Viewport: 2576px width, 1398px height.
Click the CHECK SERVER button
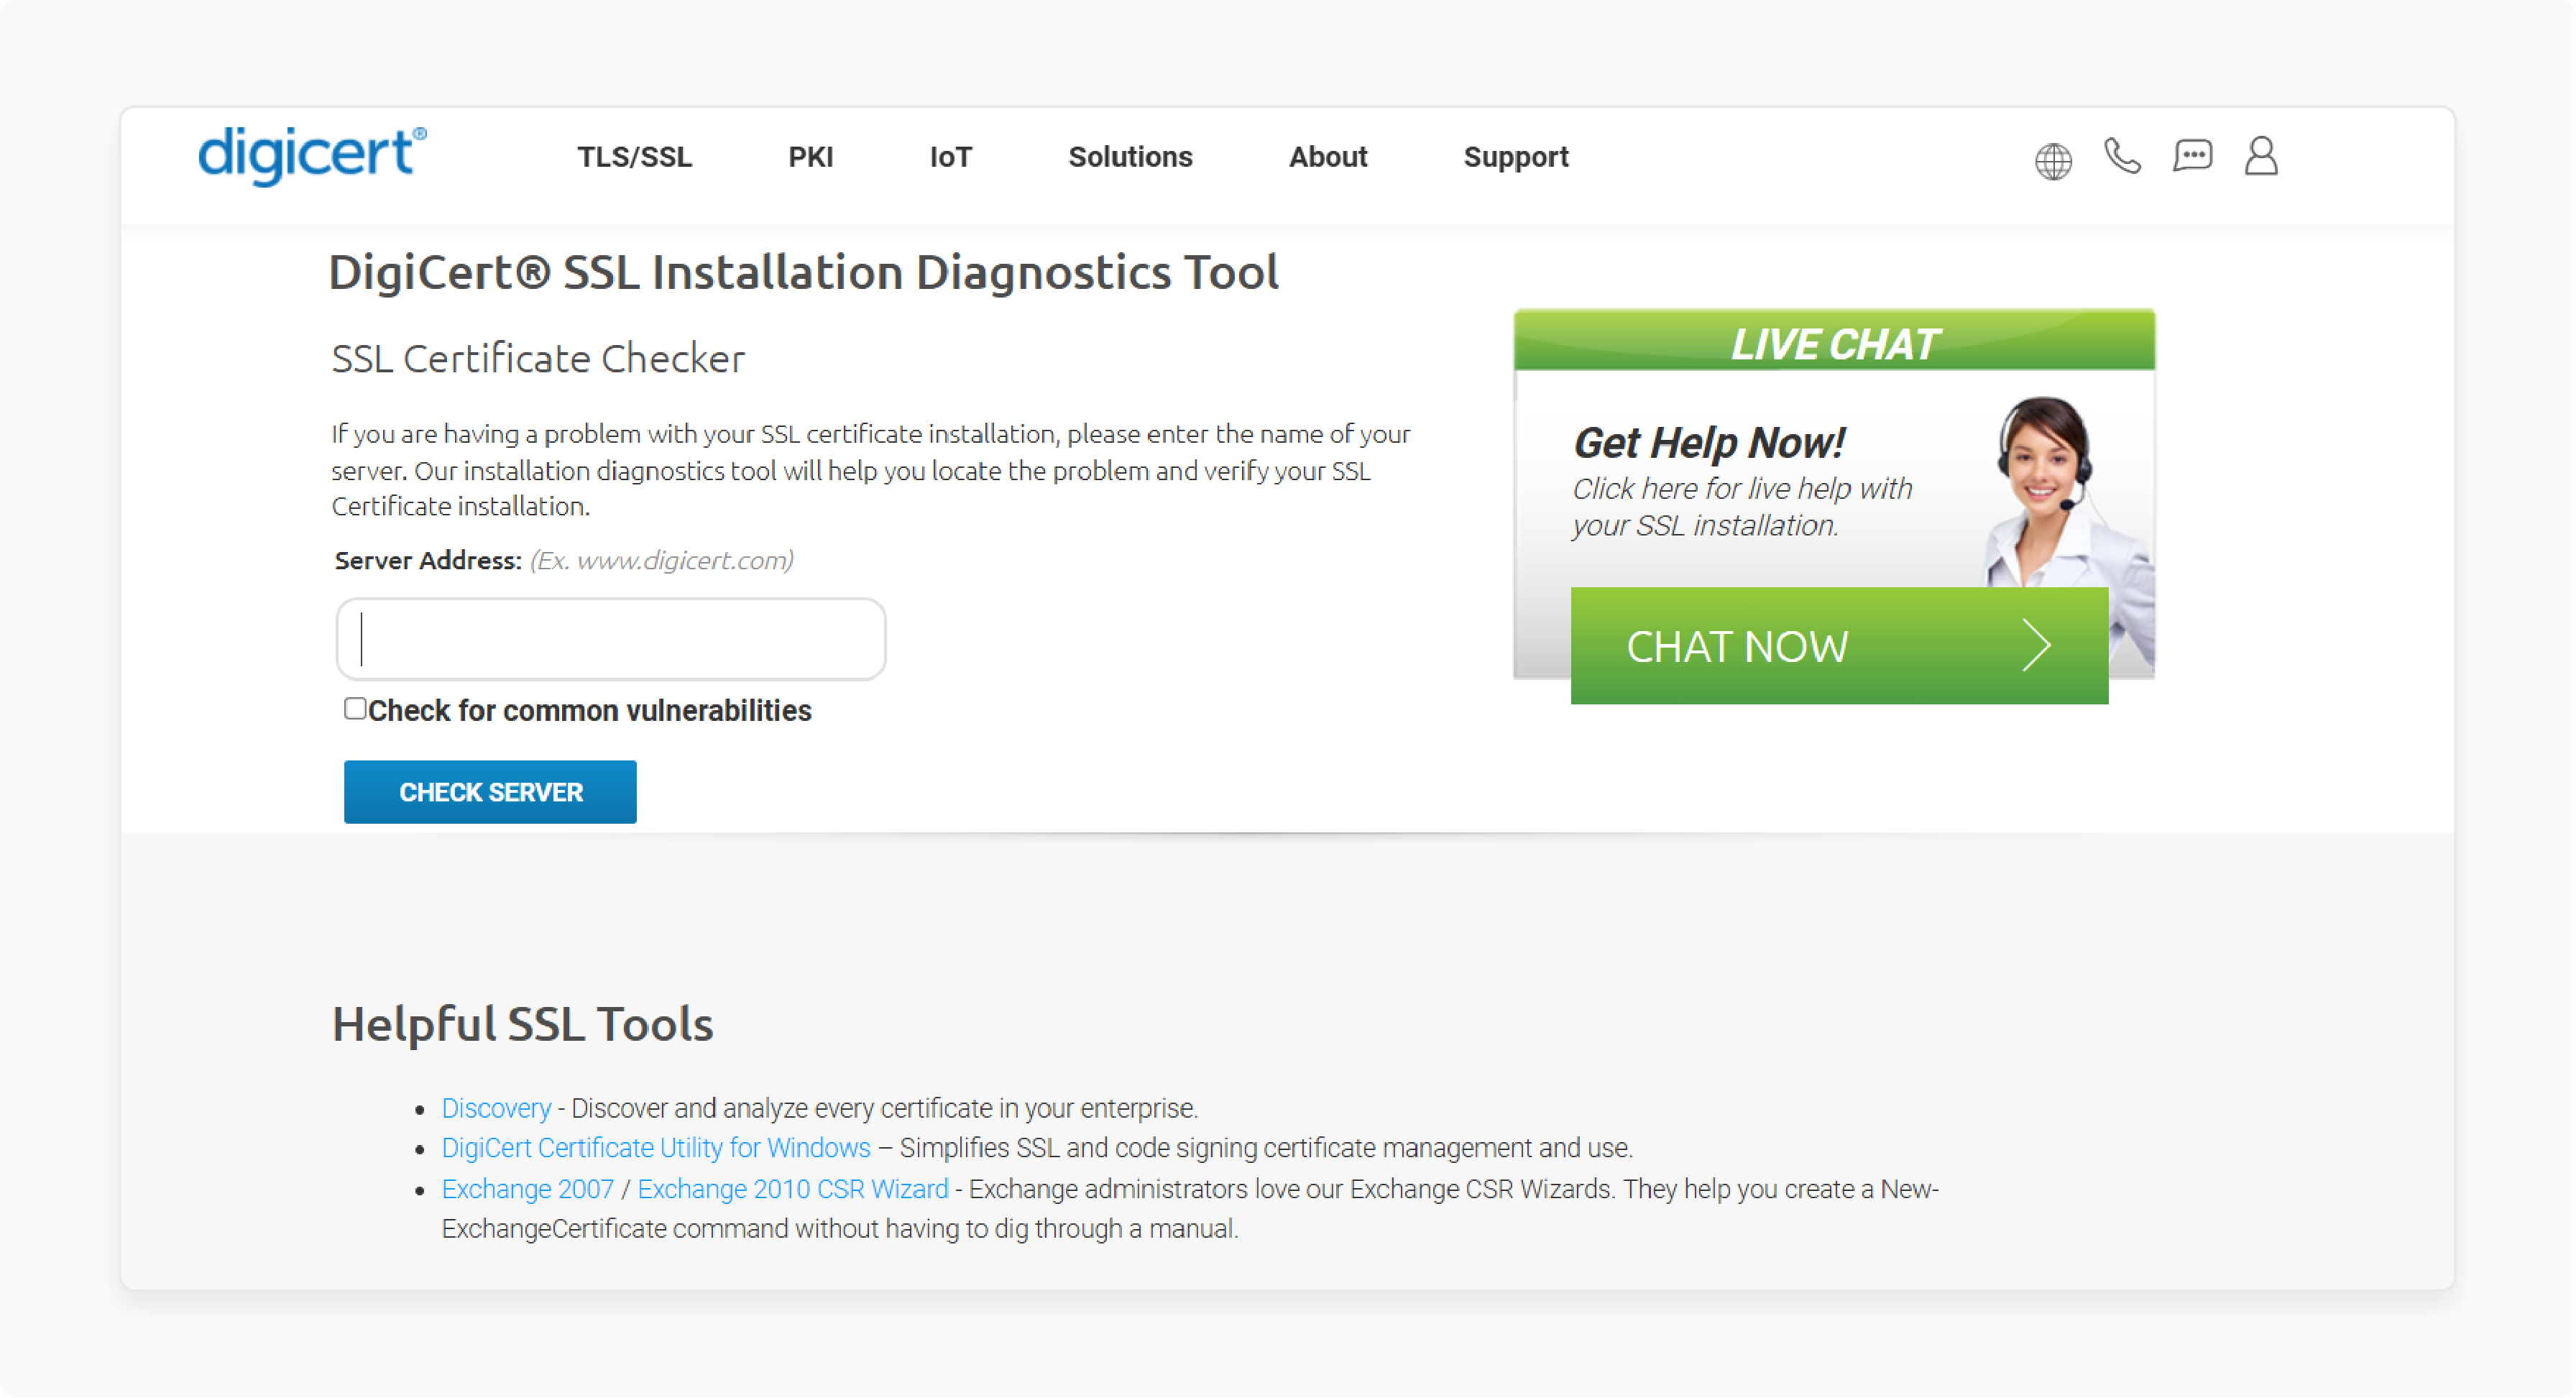[490, 792]
